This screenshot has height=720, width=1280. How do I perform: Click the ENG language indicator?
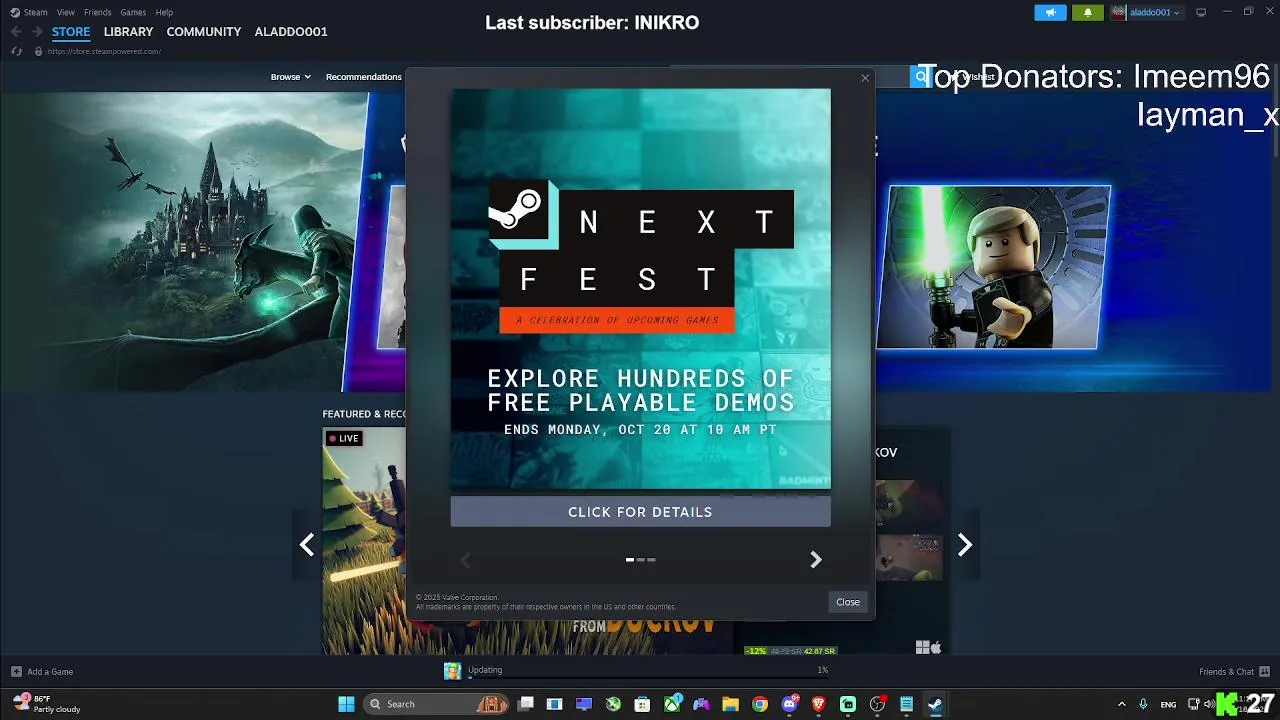[x=1168, y=704]
